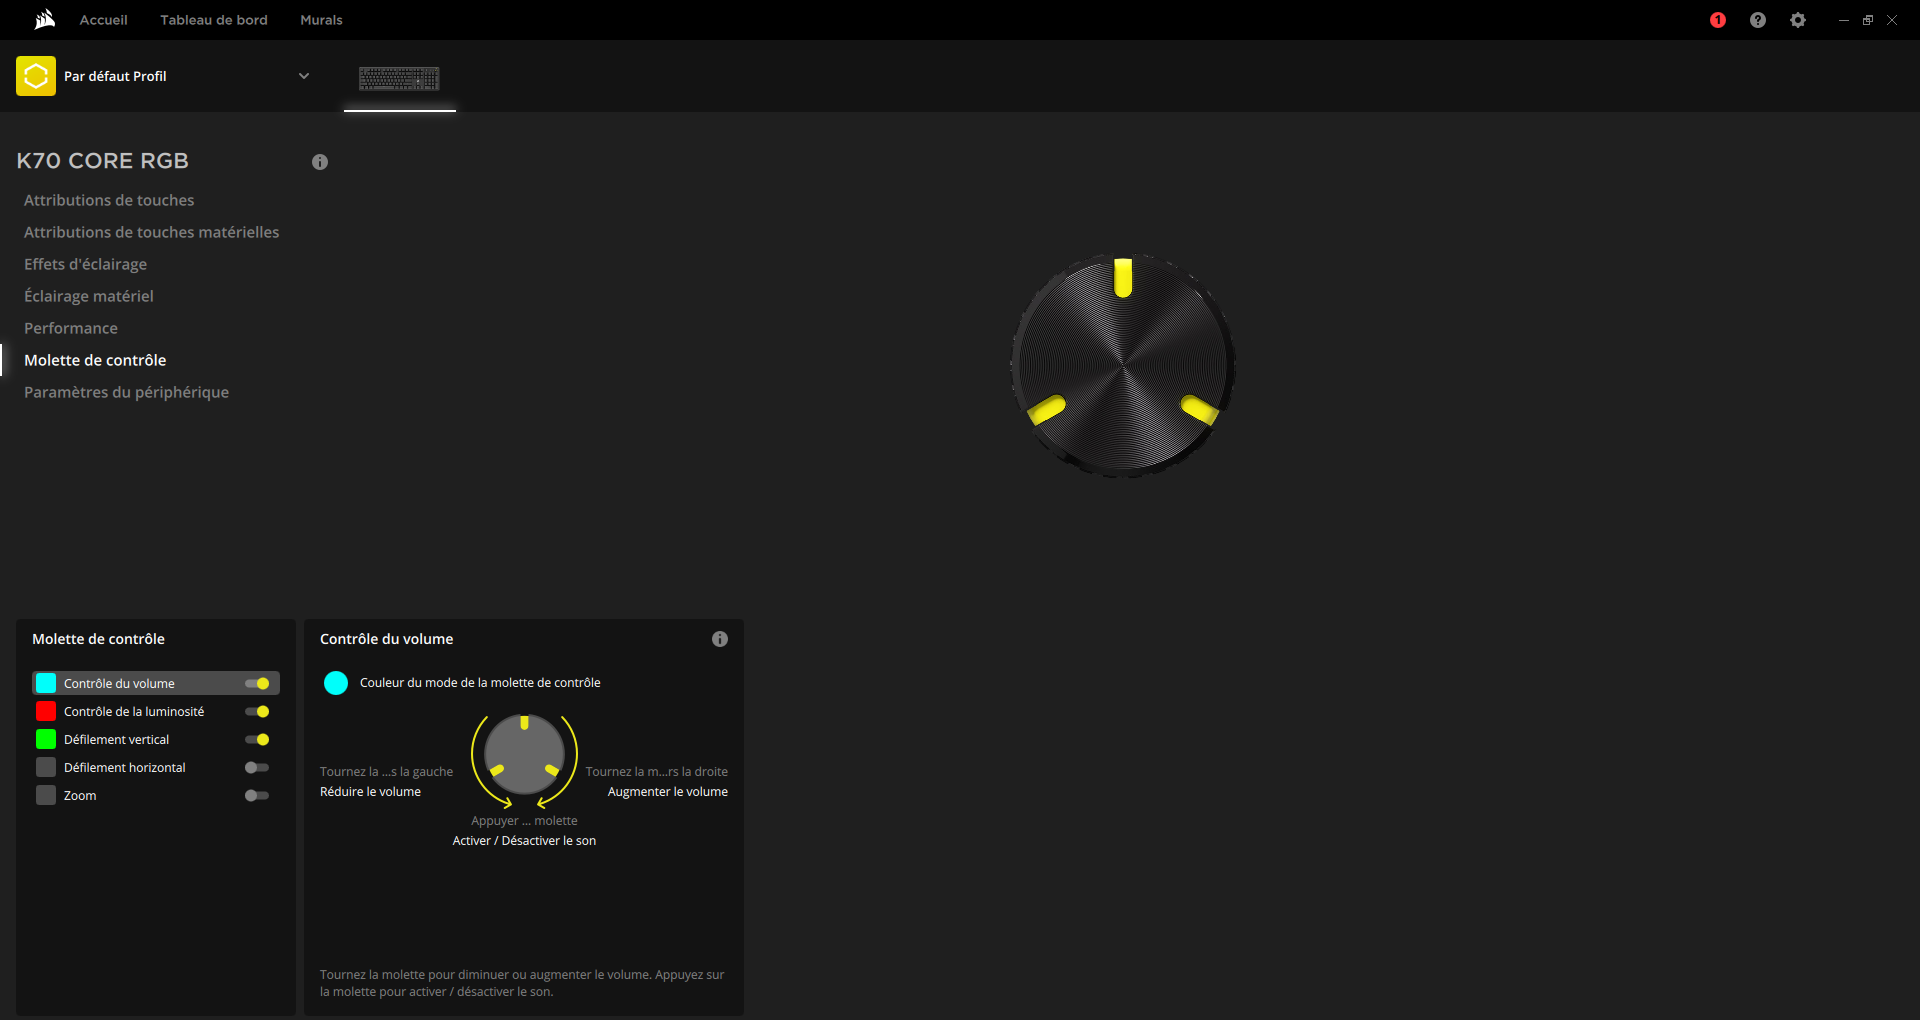This screenshot has width=1920, height=1020.
Task: Go to the Accueil tab
Action: point(104,20)
